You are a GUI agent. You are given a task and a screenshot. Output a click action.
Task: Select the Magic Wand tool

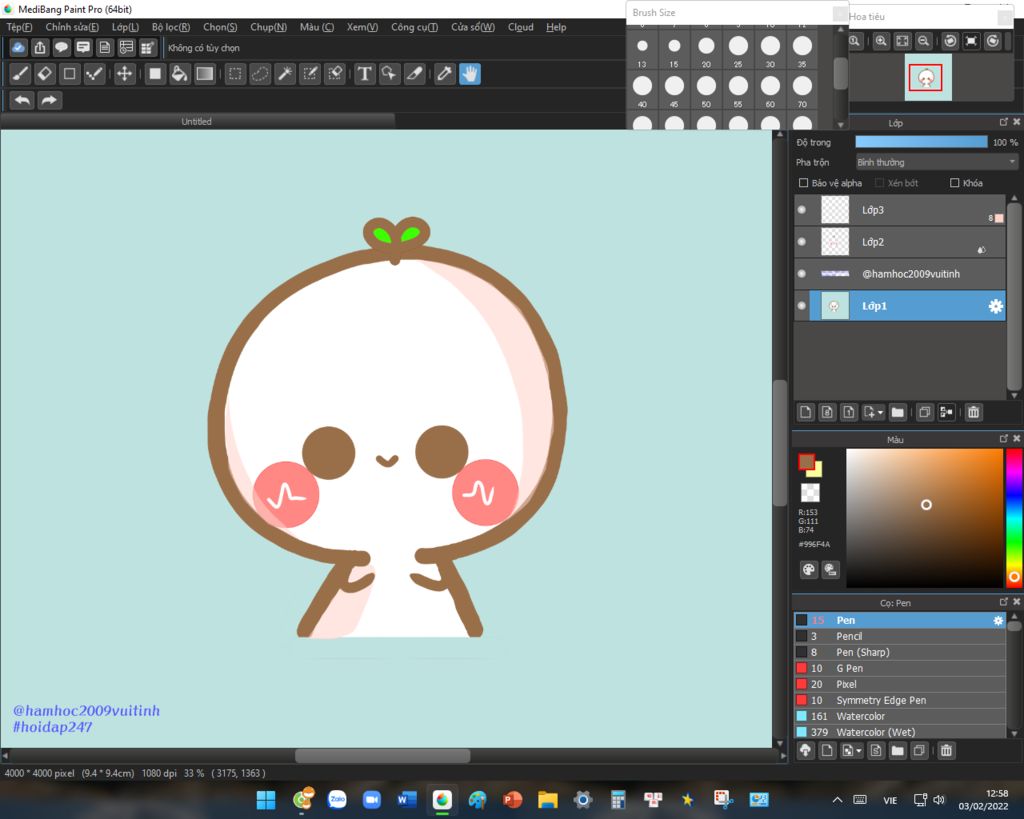pos(285,74)
